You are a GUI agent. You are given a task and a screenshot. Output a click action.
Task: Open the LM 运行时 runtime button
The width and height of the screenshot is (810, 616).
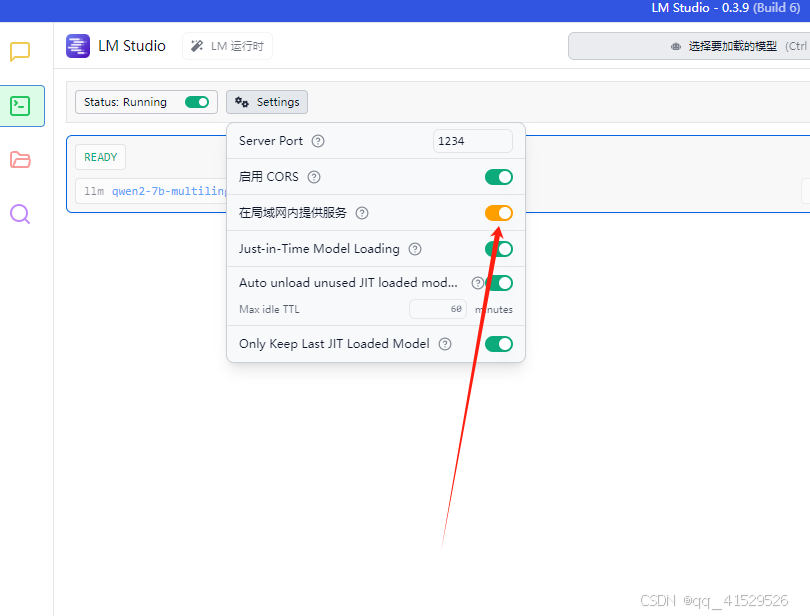click(227, 46)
